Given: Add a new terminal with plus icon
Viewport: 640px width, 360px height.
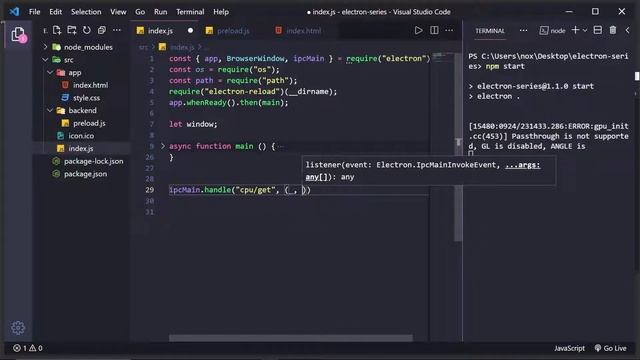Looking at the screenshot, I should click(575, 30).
